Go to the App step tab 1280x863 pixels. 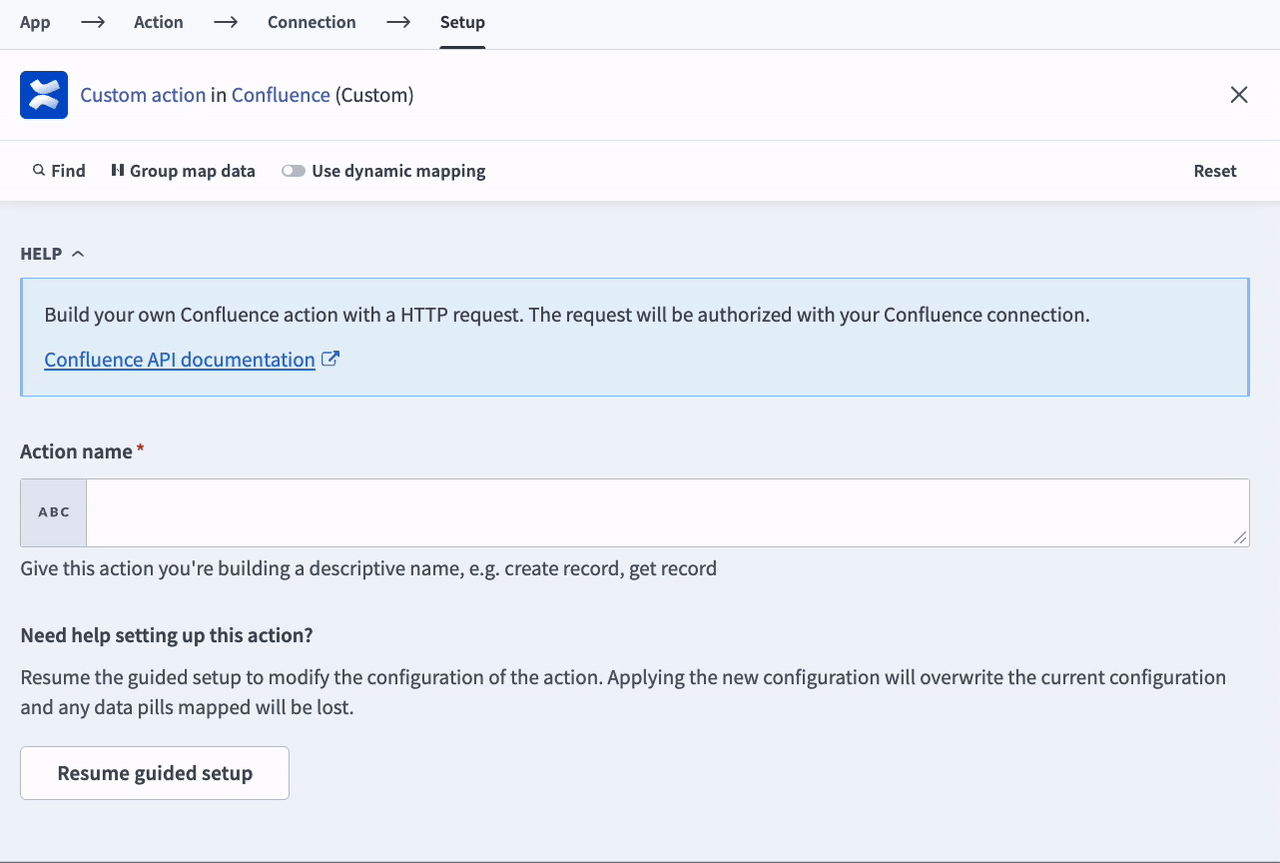(x=35, y=22)
